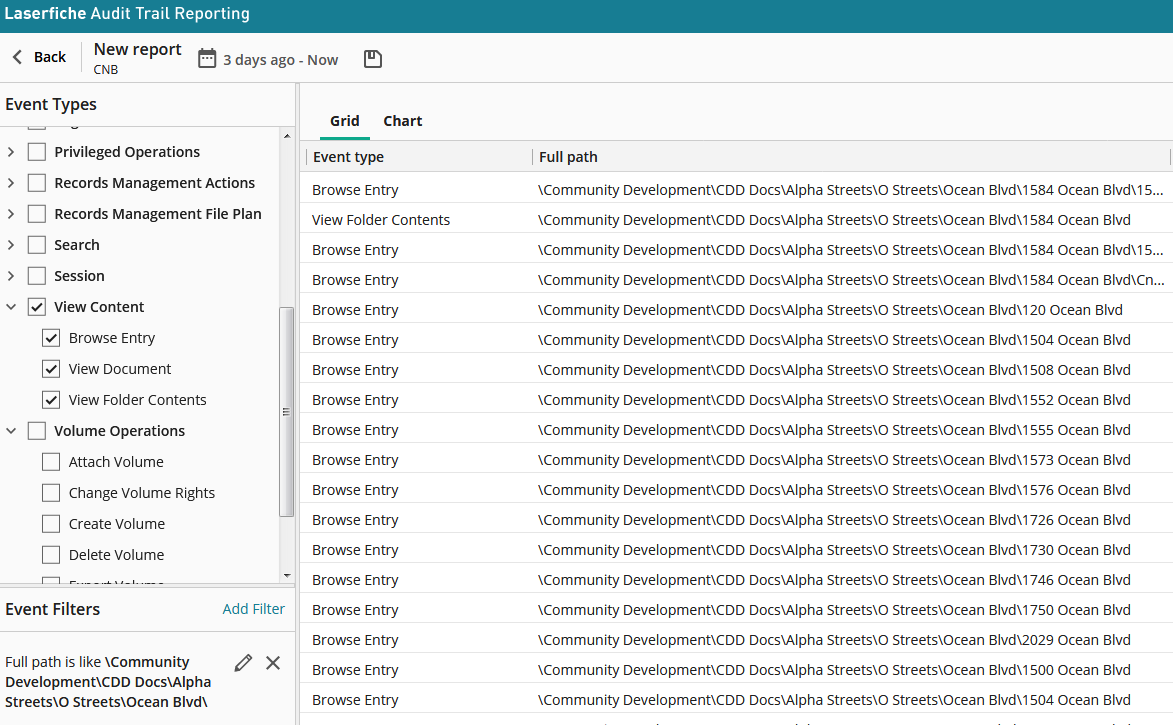Uncheck the View Document checkbox
Image resolution: width=1173 pixels, height=725 pixels.
[x=51, y=369]
